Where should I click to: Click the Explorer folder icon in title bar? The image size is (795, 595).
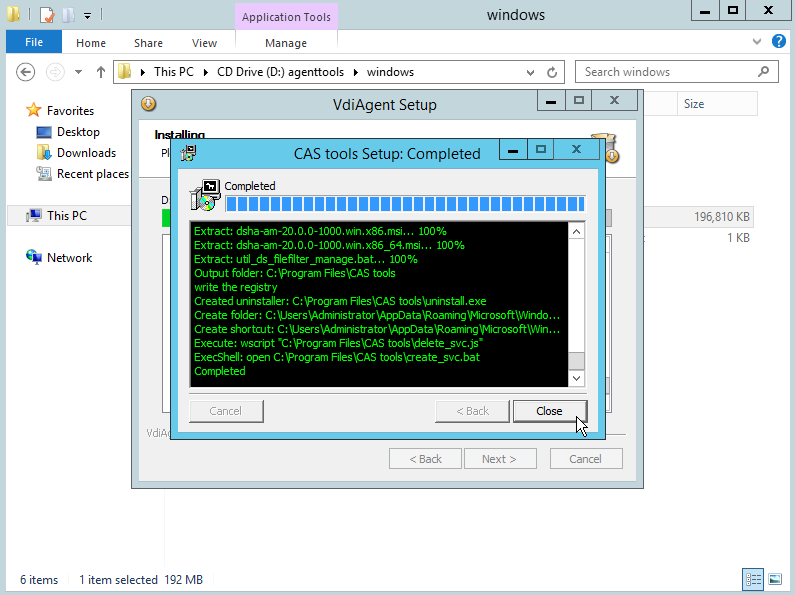pyautogui.click(x=14, y=15)
